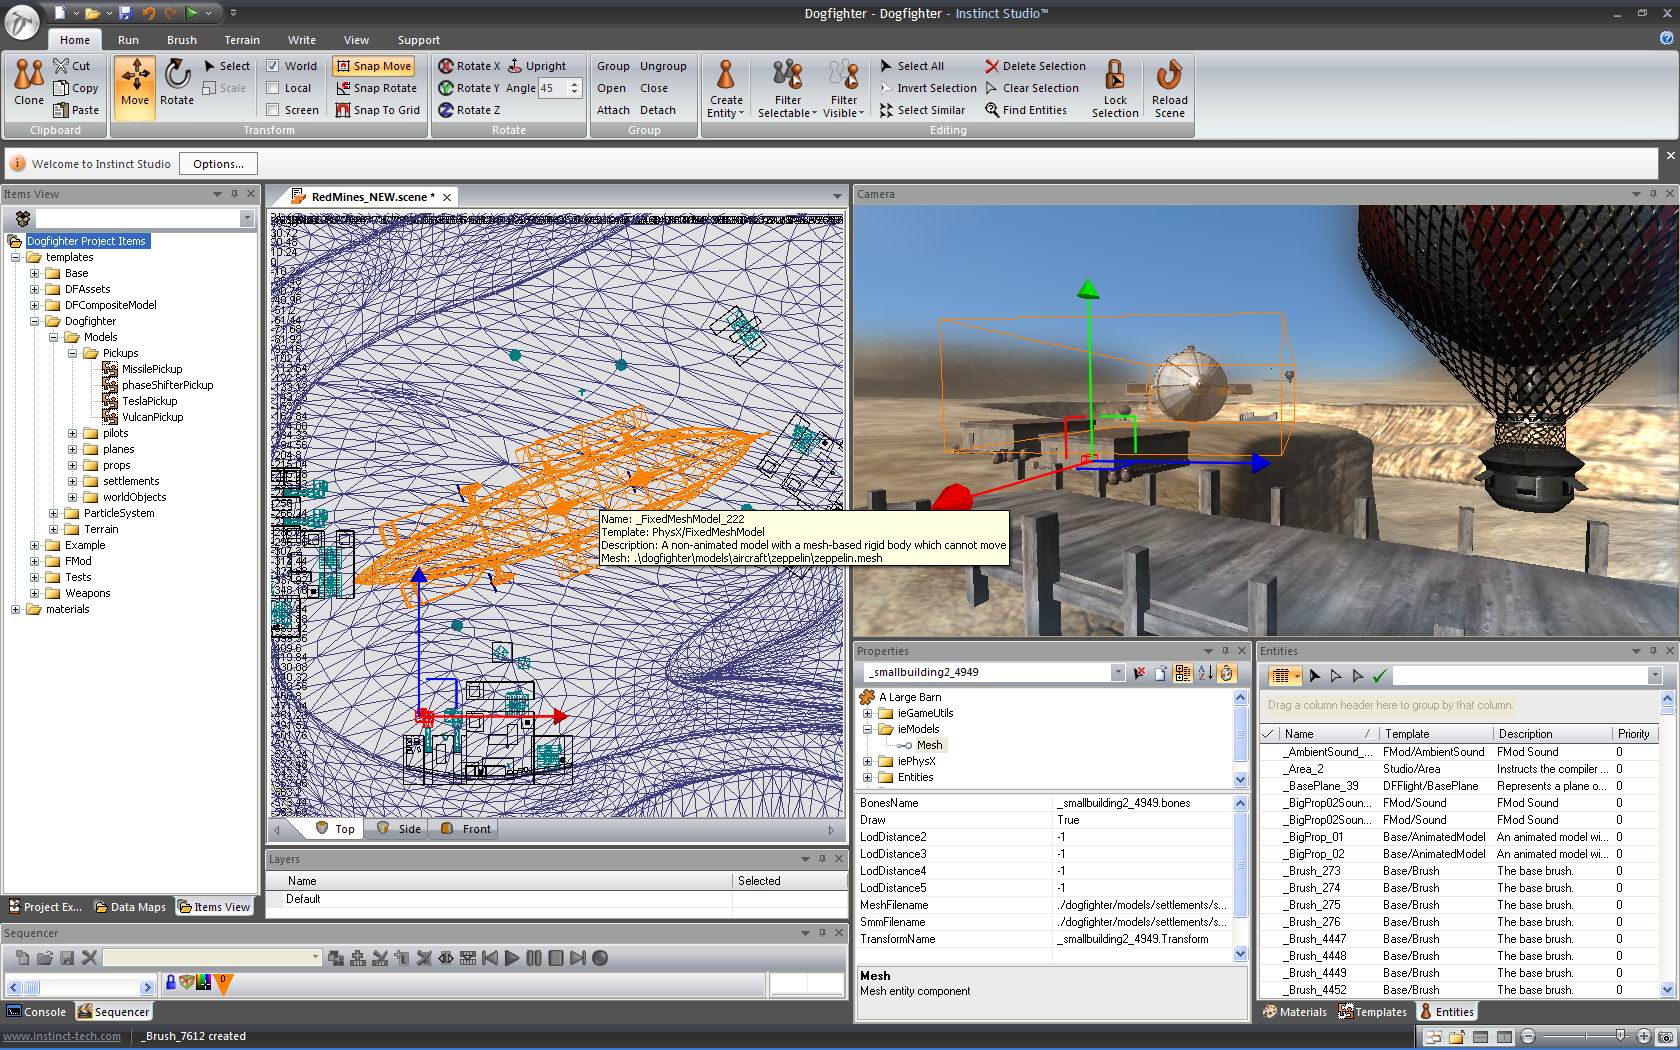The width and height of the screenshot is (1680, 1050).
Task: Click Select All in the Editing group
Action: (x=912, y=66)
